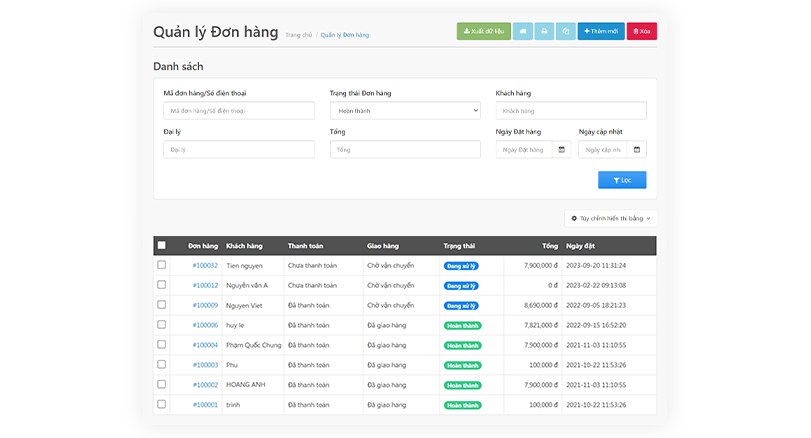This screenshot has width=811, height=438.
Task: Check the box for order #100006
Action: tap(162, 325)
